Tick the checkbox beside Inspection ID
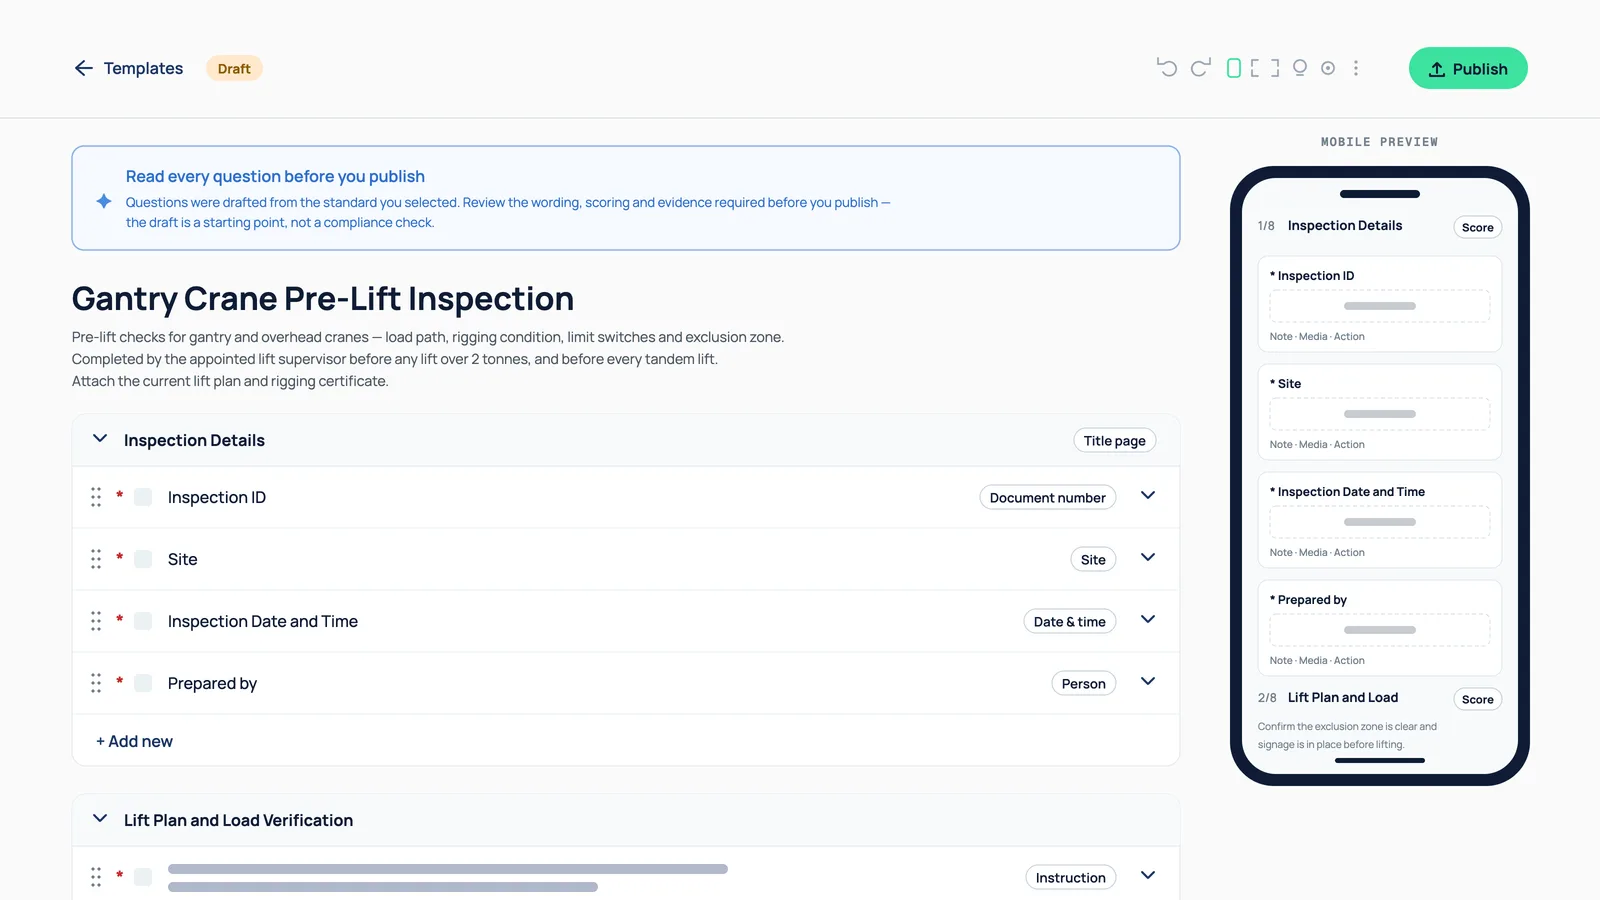 [143, 497]
